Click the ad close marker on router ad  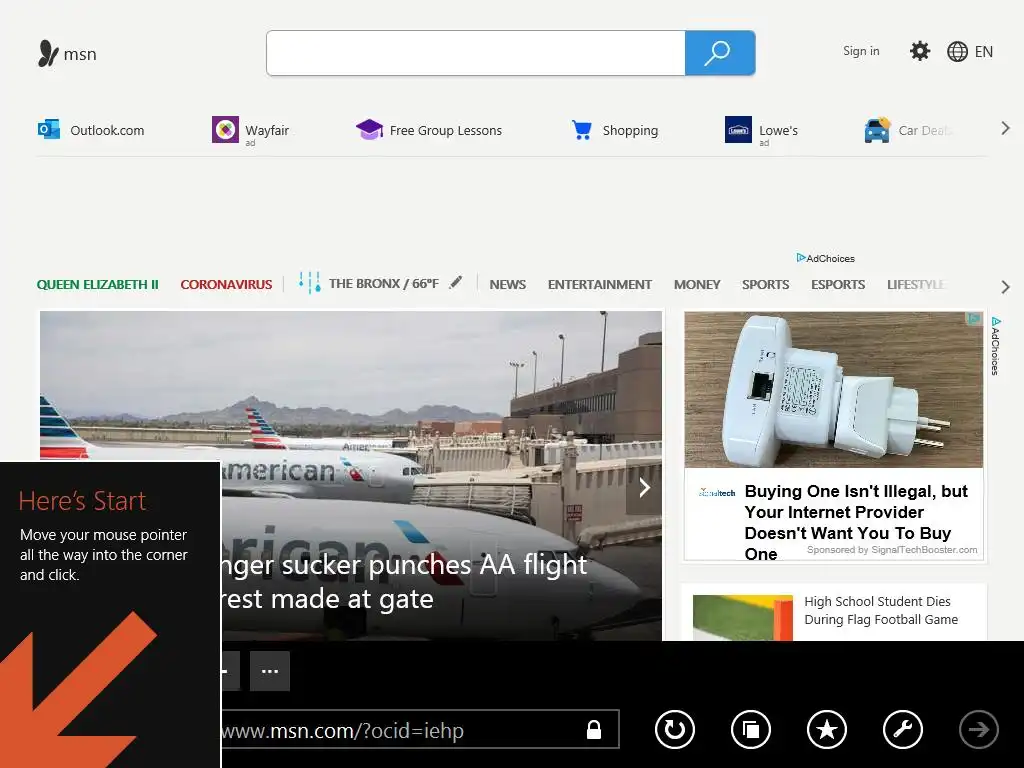(x=974, y=319)
